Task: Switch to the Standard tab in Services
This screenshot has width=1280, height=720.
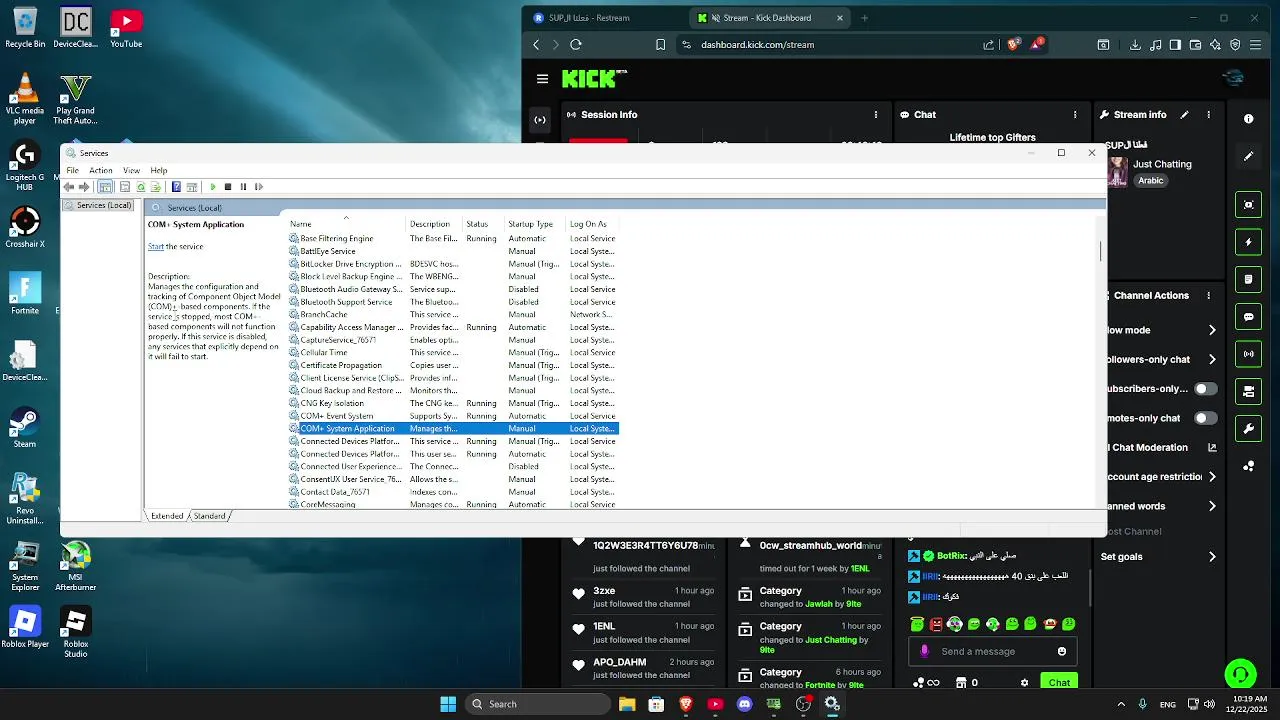Action: 210,516
